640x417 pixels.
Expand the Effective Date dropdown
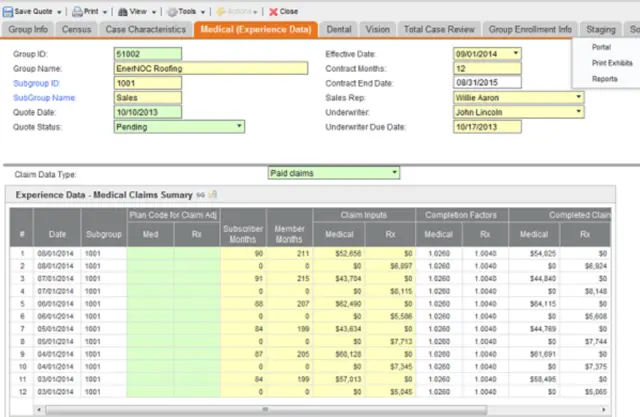tap(516, 53)
